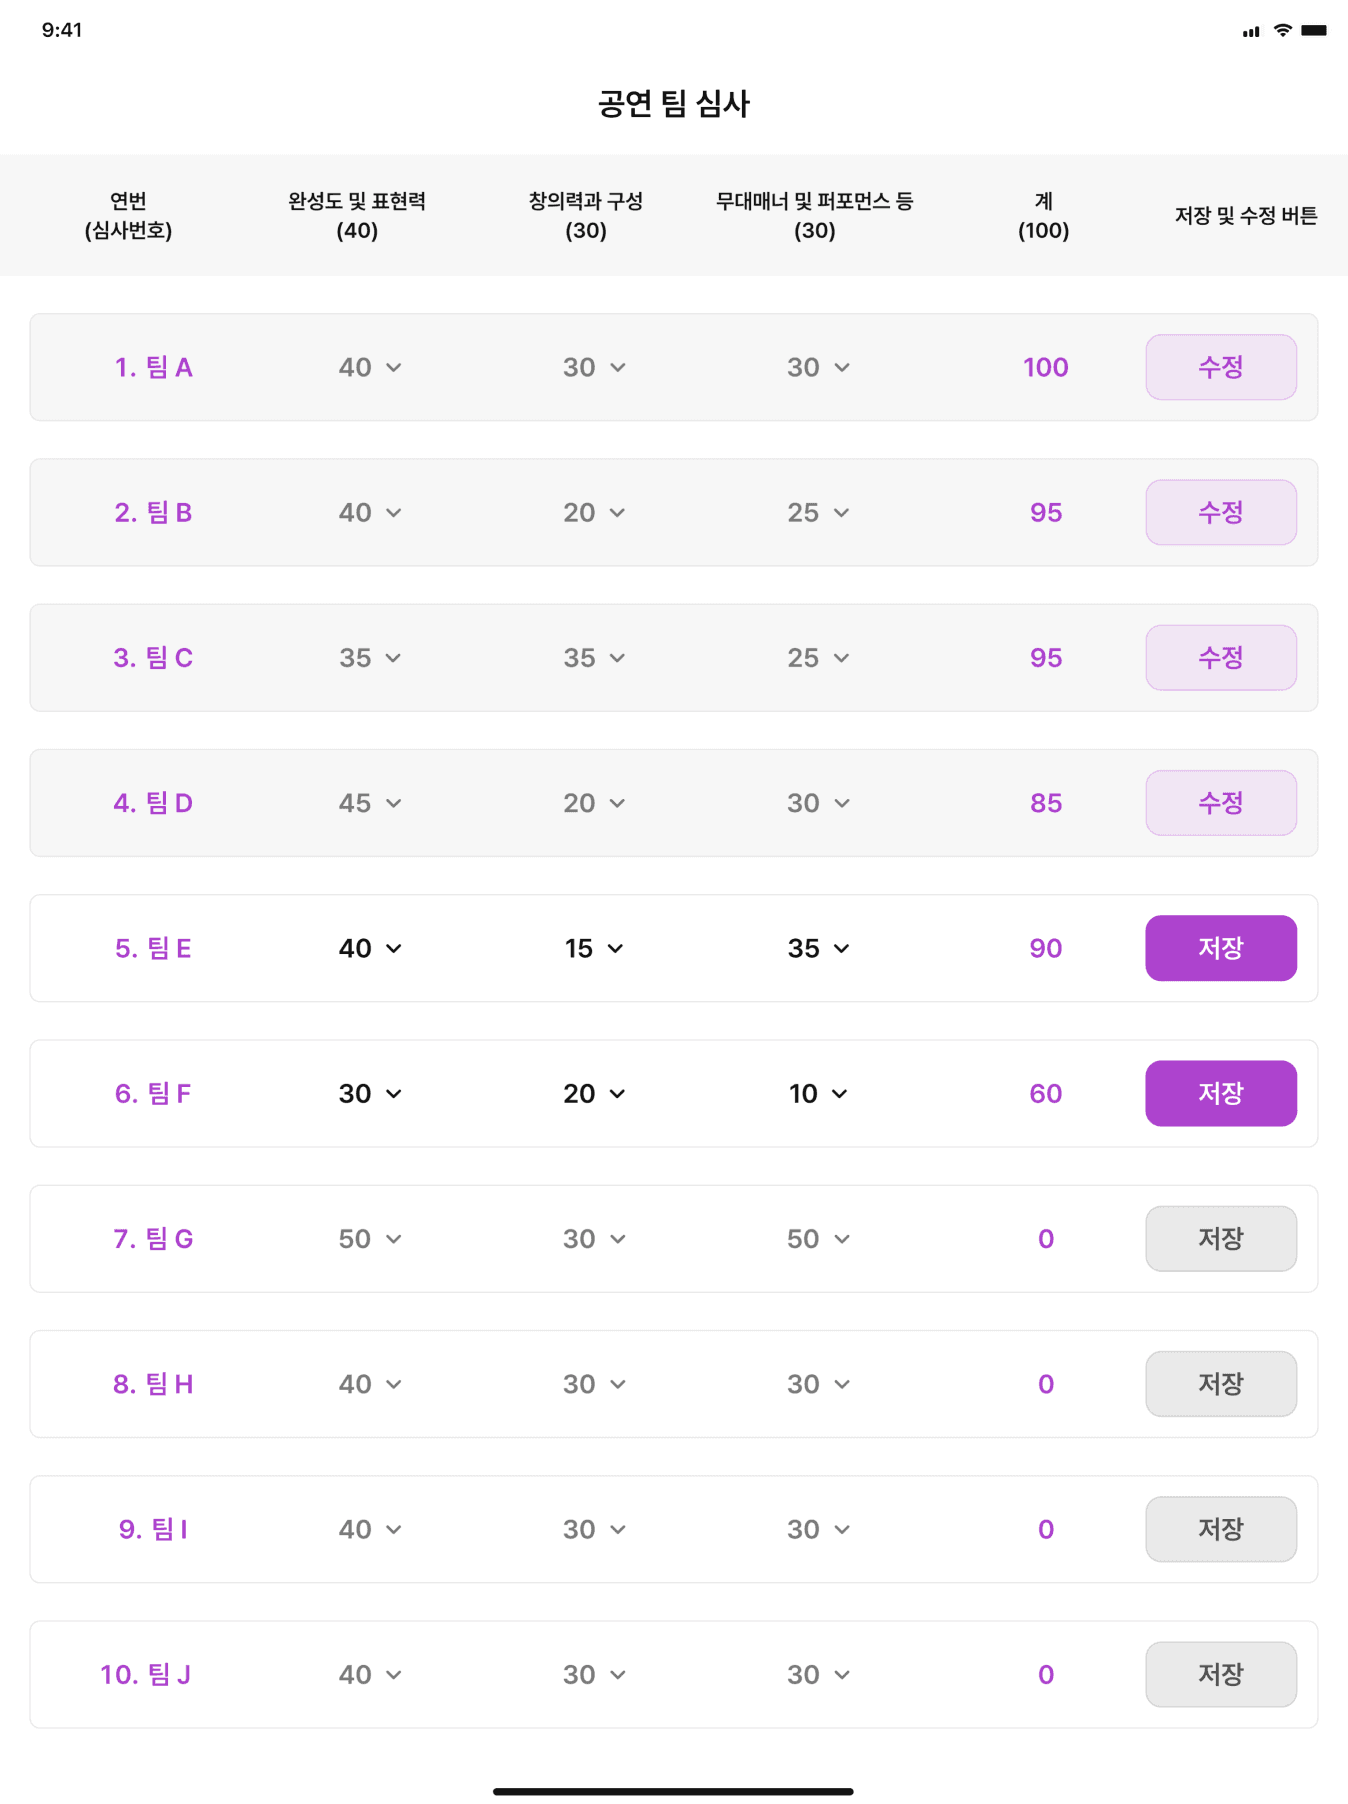This screenshot has width=1348, height=1804.
Task: Open 완성도 score dropdown for 팀 E
Action: tap(369, 948)
